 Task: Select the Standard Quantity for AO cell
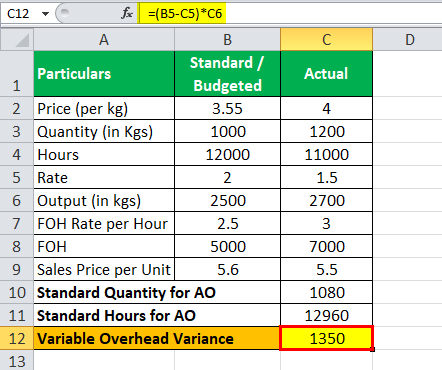tap(157, 292)
